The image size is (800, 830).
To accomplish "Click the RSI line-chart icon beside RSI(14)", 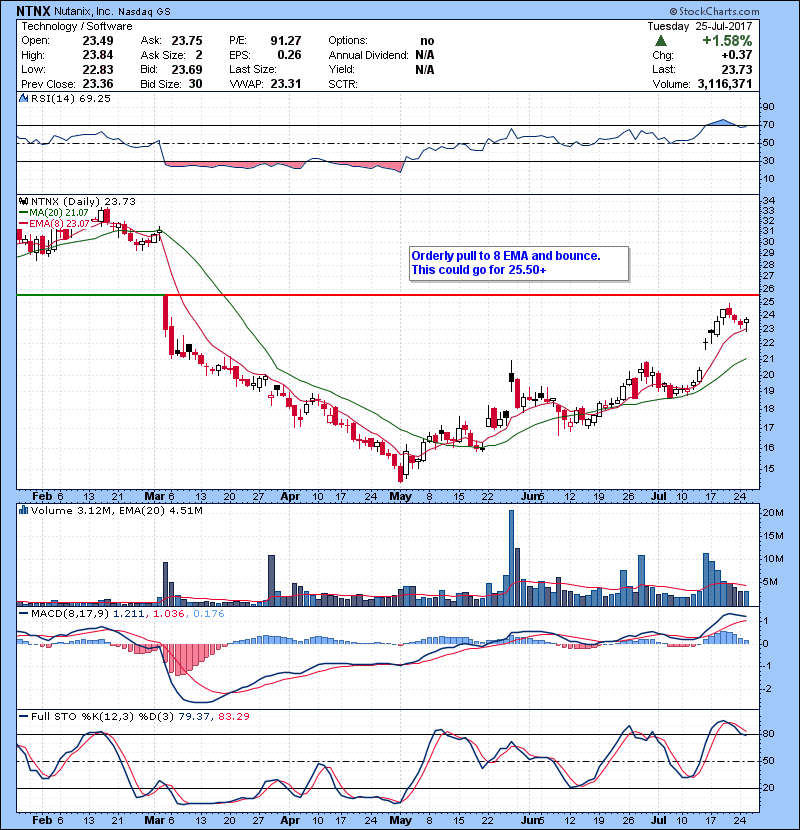I will [x=23, y=98].
